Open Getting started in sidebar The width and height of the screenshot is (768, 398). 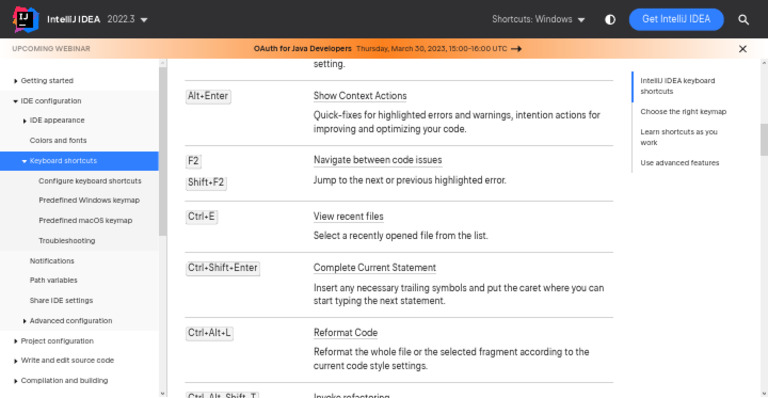(x=47, y=81)
